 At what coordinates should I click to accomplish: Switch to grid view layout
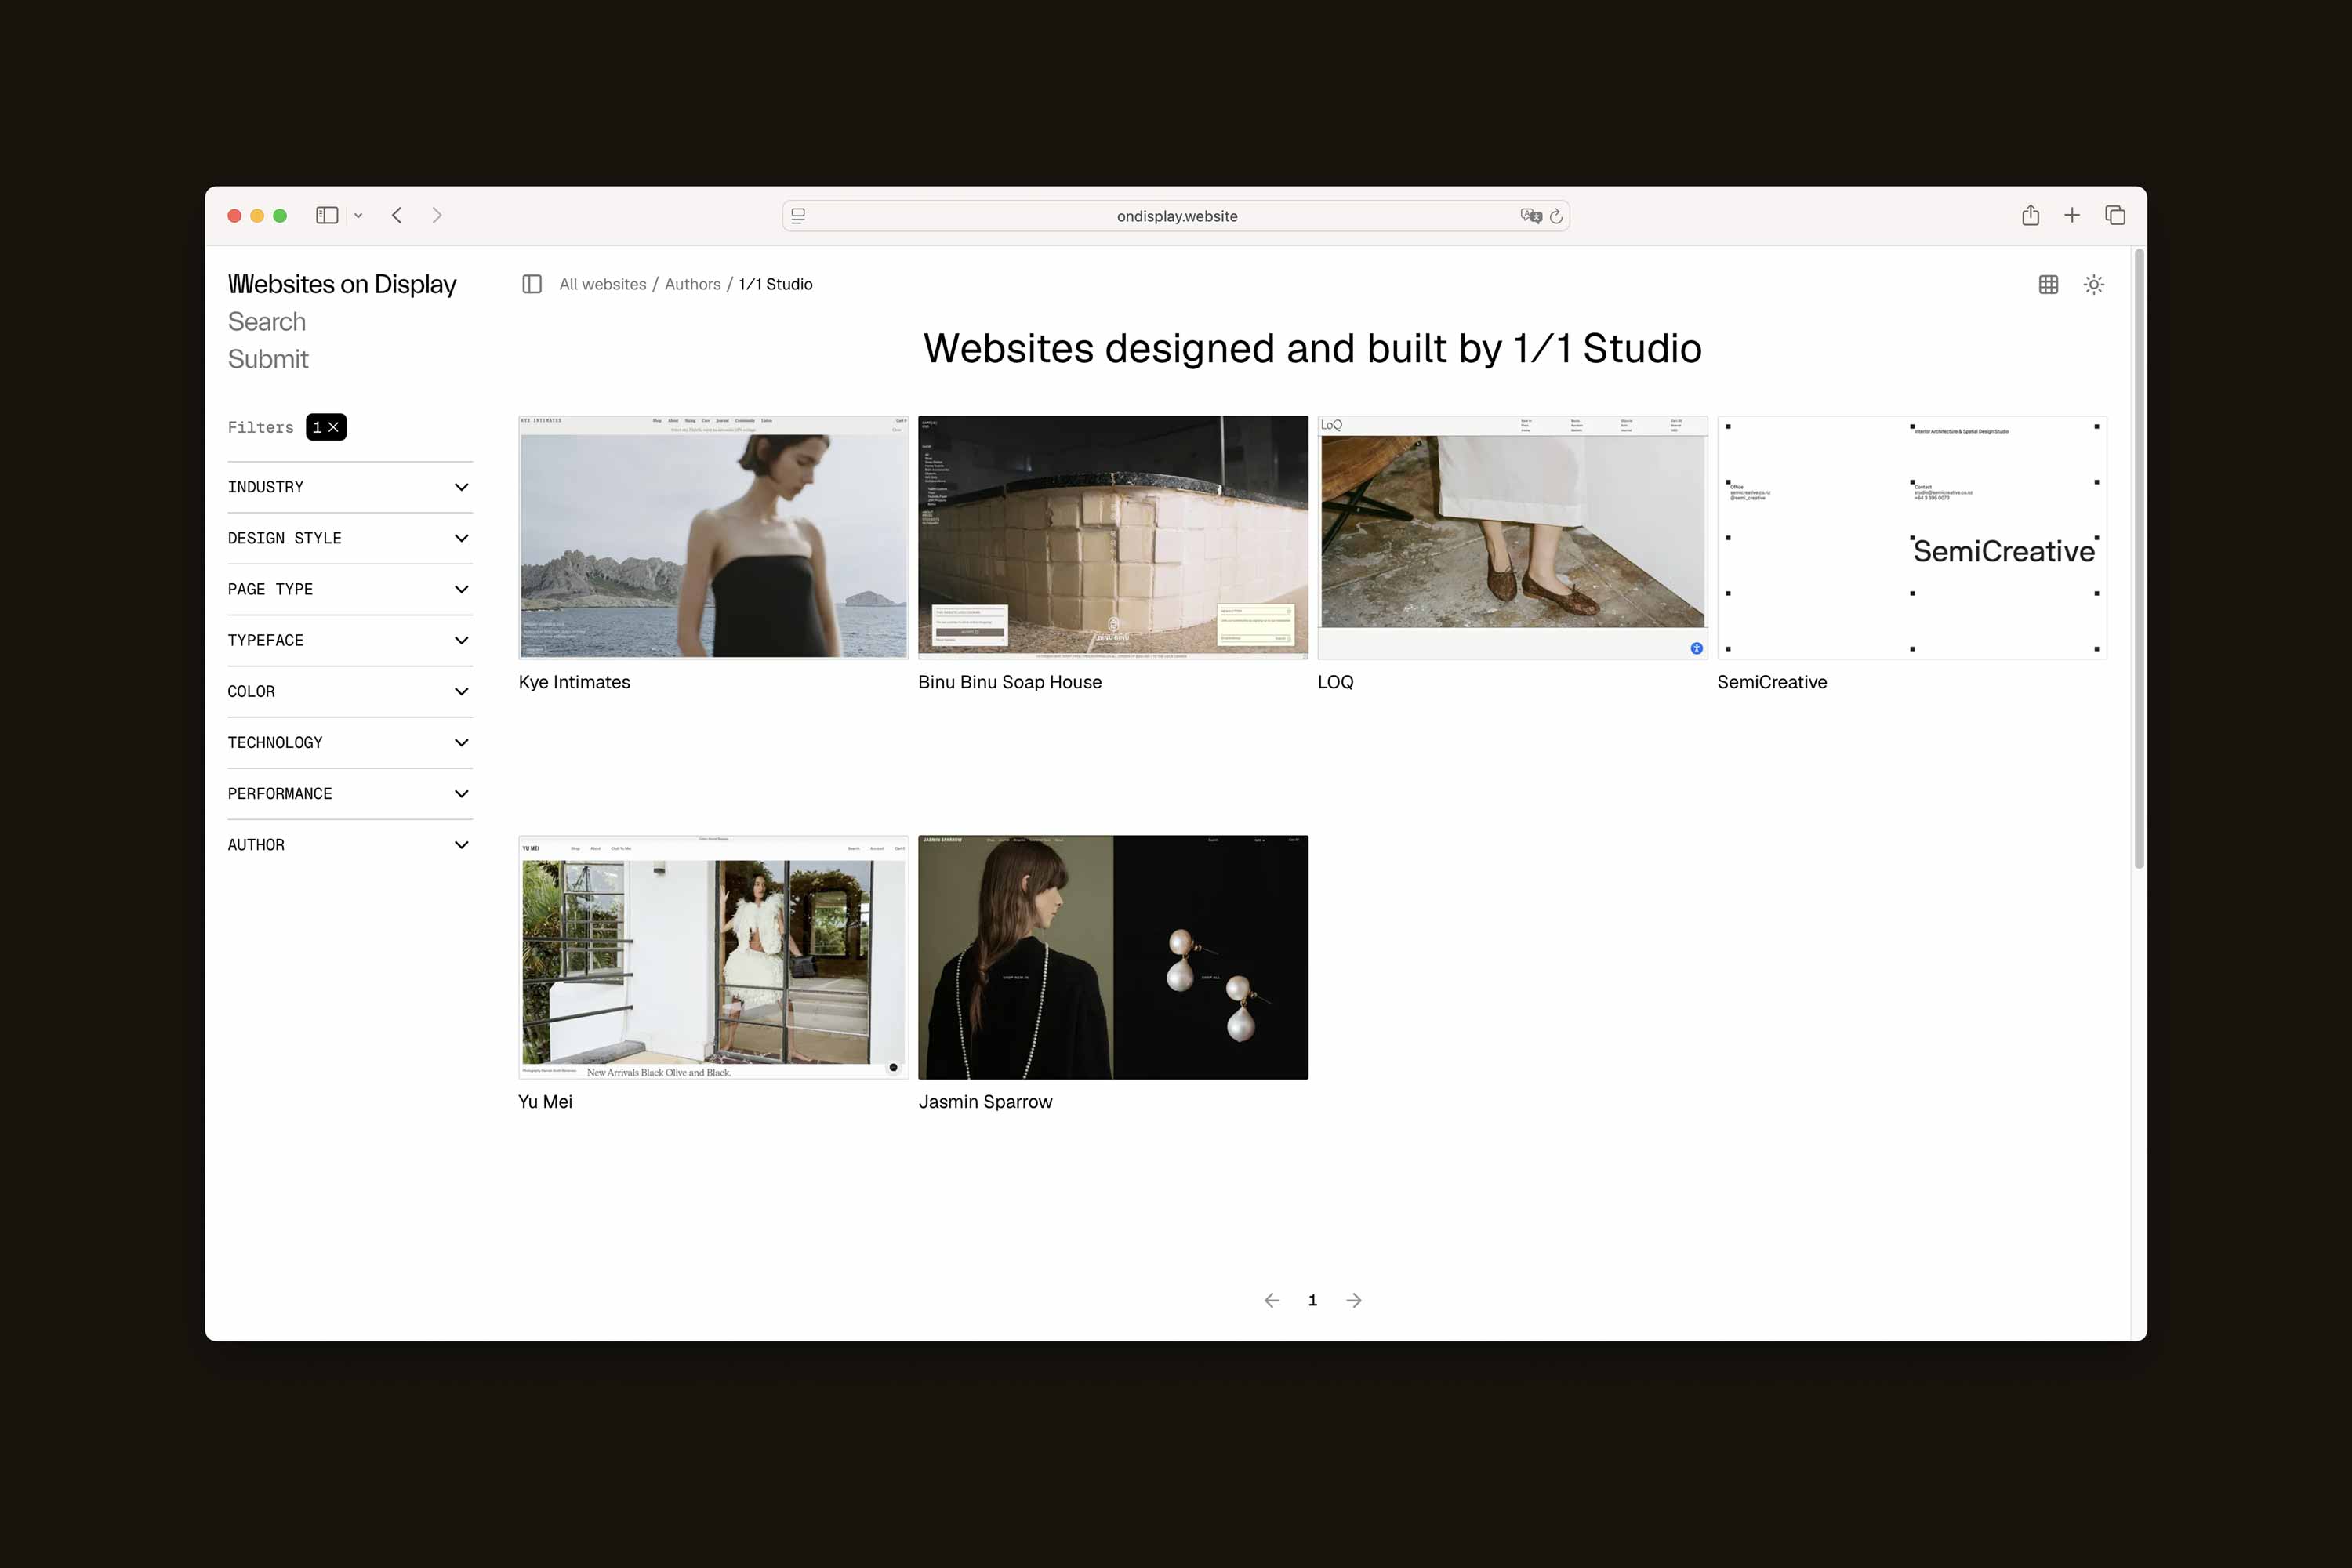pos(2048,284)
